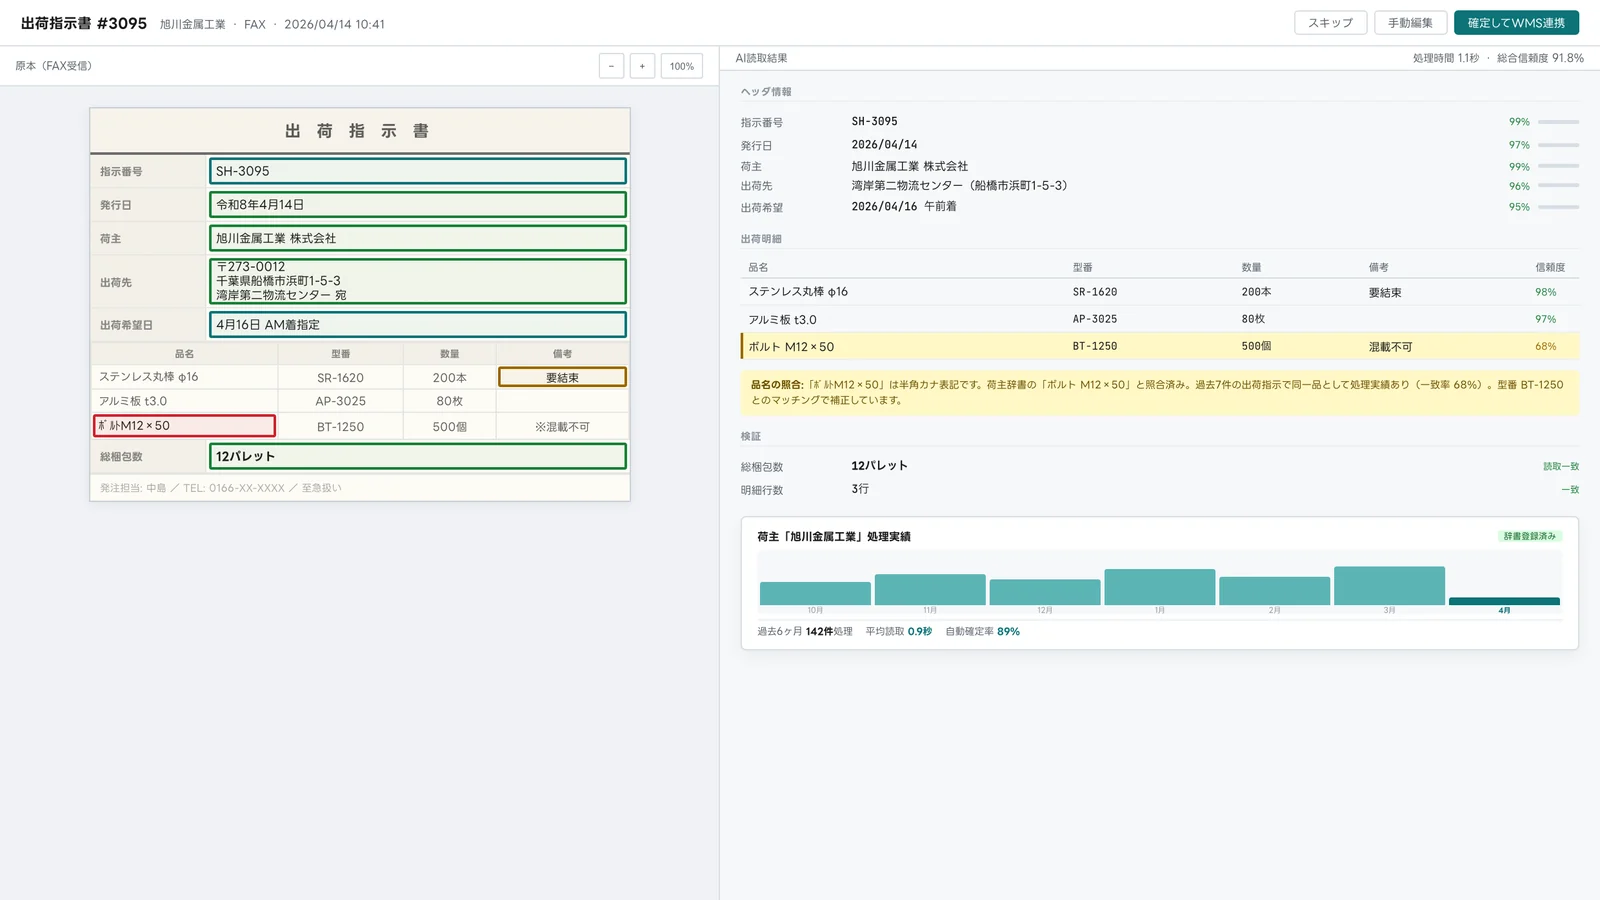1600x900 pixels.
Task: Select the red-highlighted ボルトM12×50 field in FAX
Action: click(x=184, y=426)
